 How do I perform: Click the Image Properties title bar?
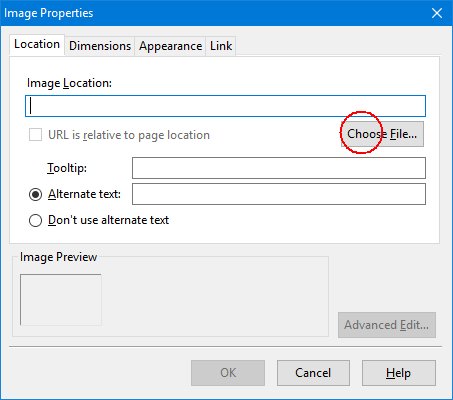point(213,13)
